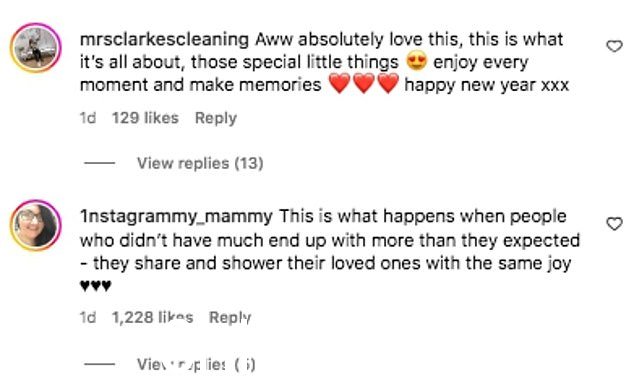This screenshot has width=634, height=378.
Task: Show who gave the 129 likes
Action: [x=145, y=118]
